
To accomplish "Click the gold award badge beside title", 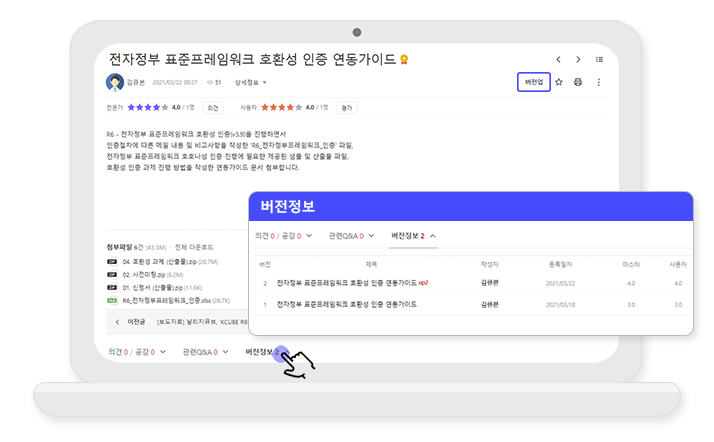I will (x=404, y=60).
